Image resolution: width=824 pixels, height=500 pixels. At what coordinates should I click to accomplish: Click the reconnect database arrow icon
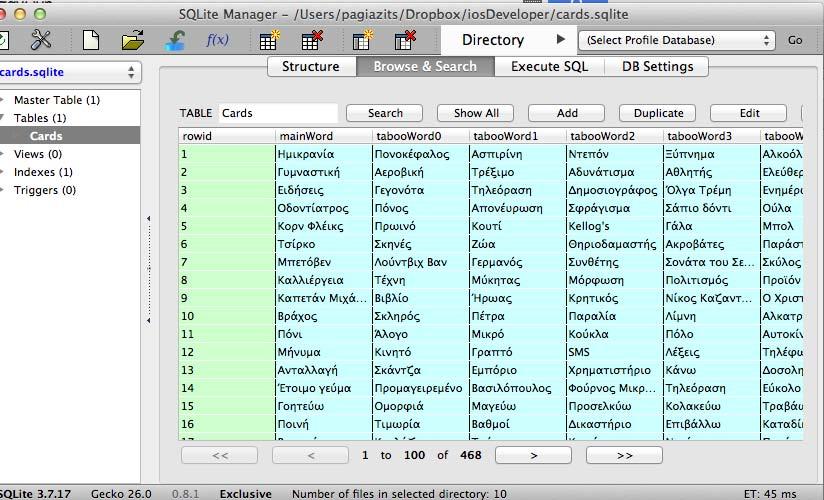point(175,40)
